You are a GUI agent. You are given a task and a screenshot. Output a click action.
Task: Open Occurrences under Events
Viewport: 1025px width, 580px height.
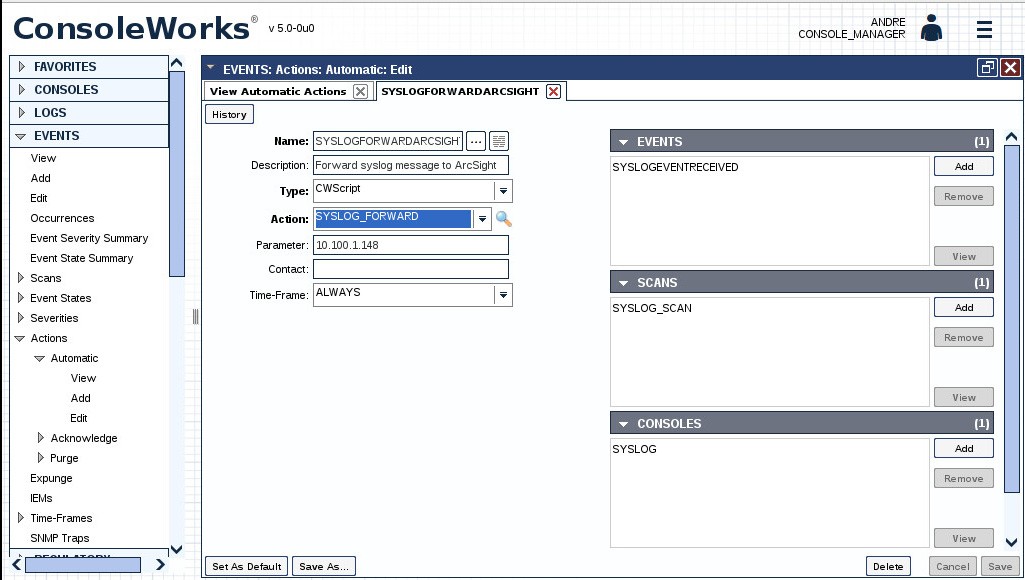click(x=62, y=218)
